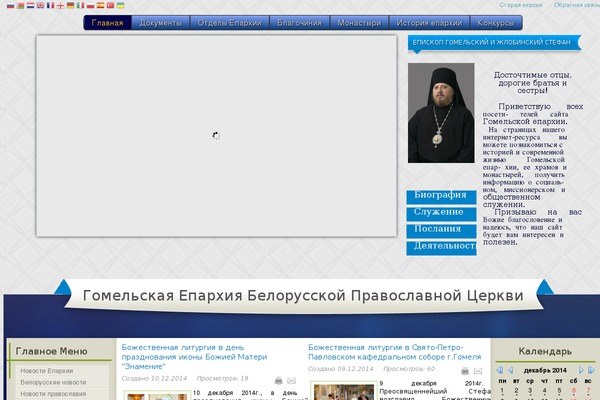Click the "декабрь 2014" calendar month label
Viewport: 600px width, 400px height.
pos(545,370)
